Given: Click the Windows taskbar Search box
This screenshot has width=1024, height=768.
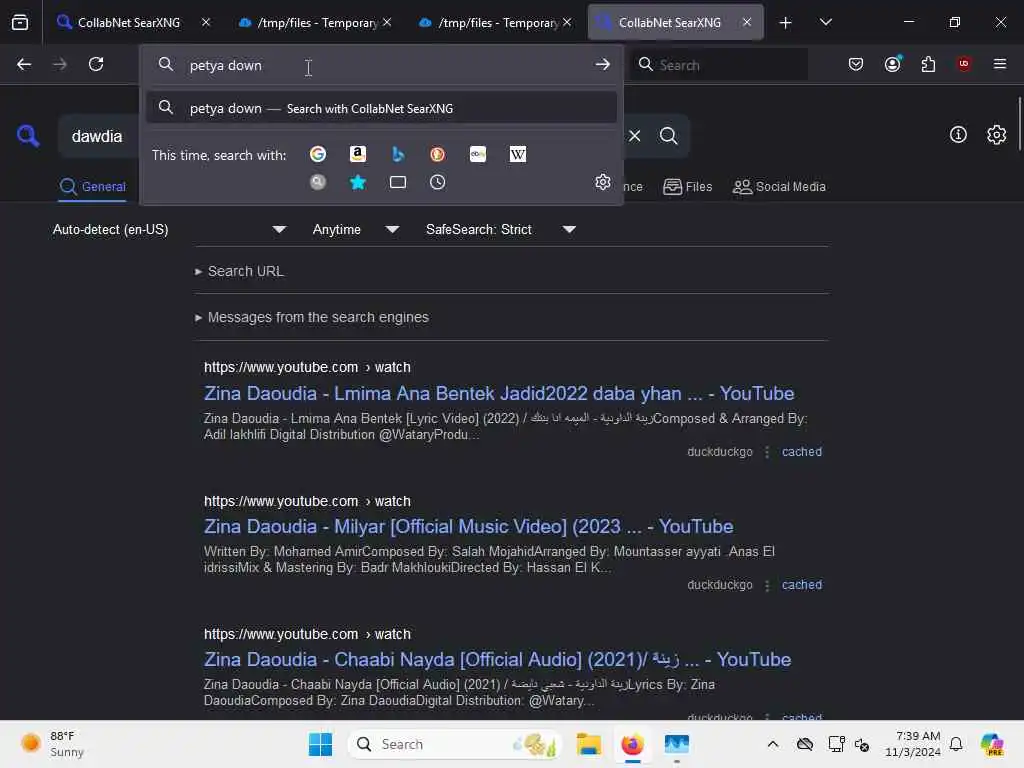Looking at the screenshot, I should point(455,744).
